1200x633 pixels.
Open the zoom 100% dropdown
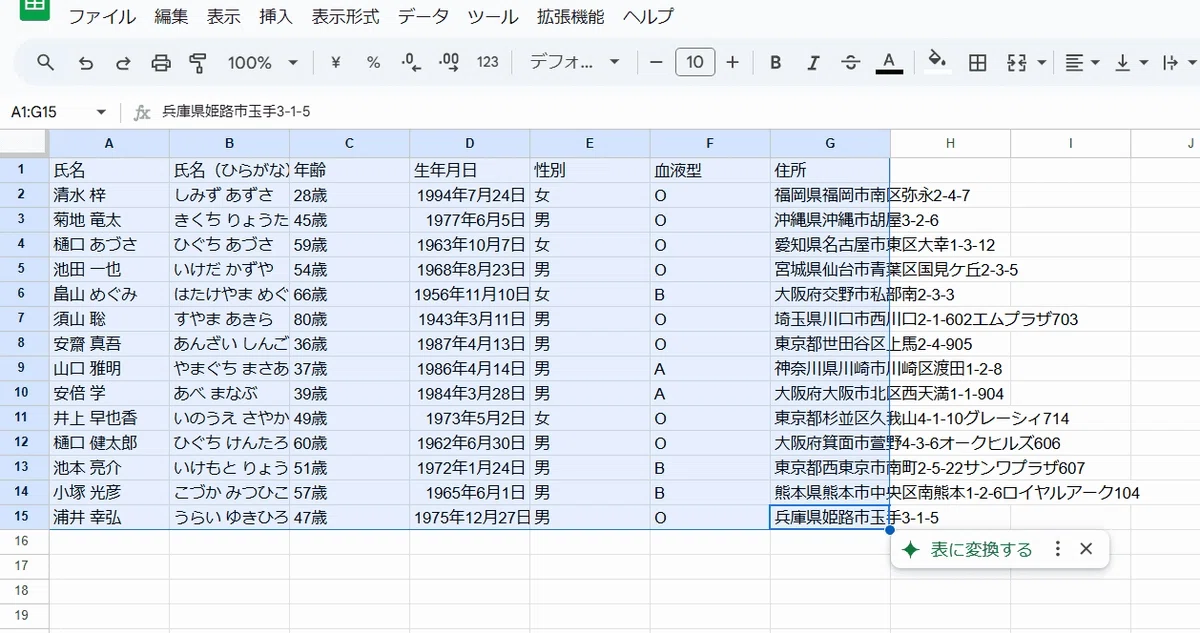tap(262, 62)
